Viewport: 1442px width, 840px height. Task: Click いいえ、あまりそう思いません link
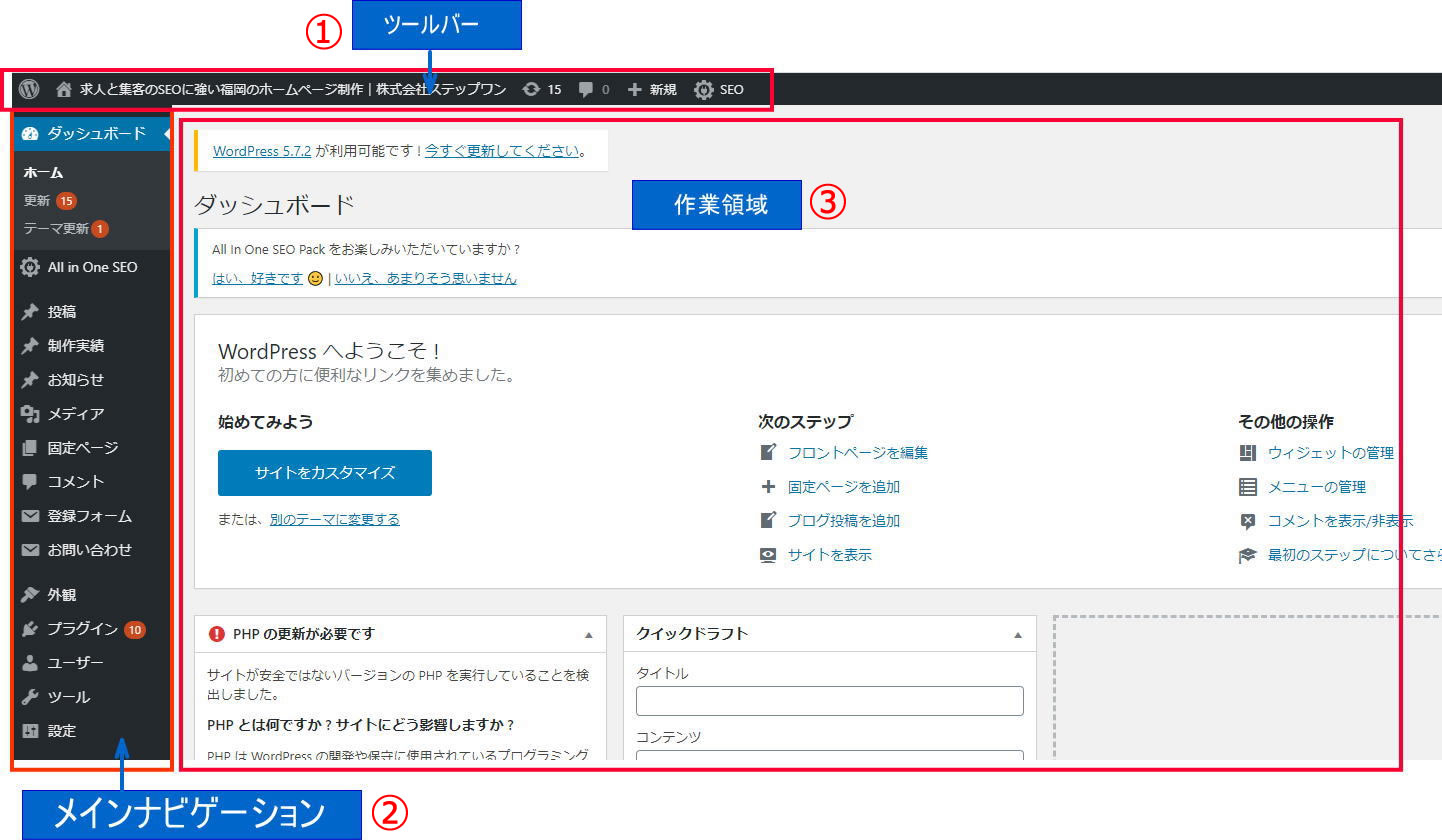tap(426, 278)
